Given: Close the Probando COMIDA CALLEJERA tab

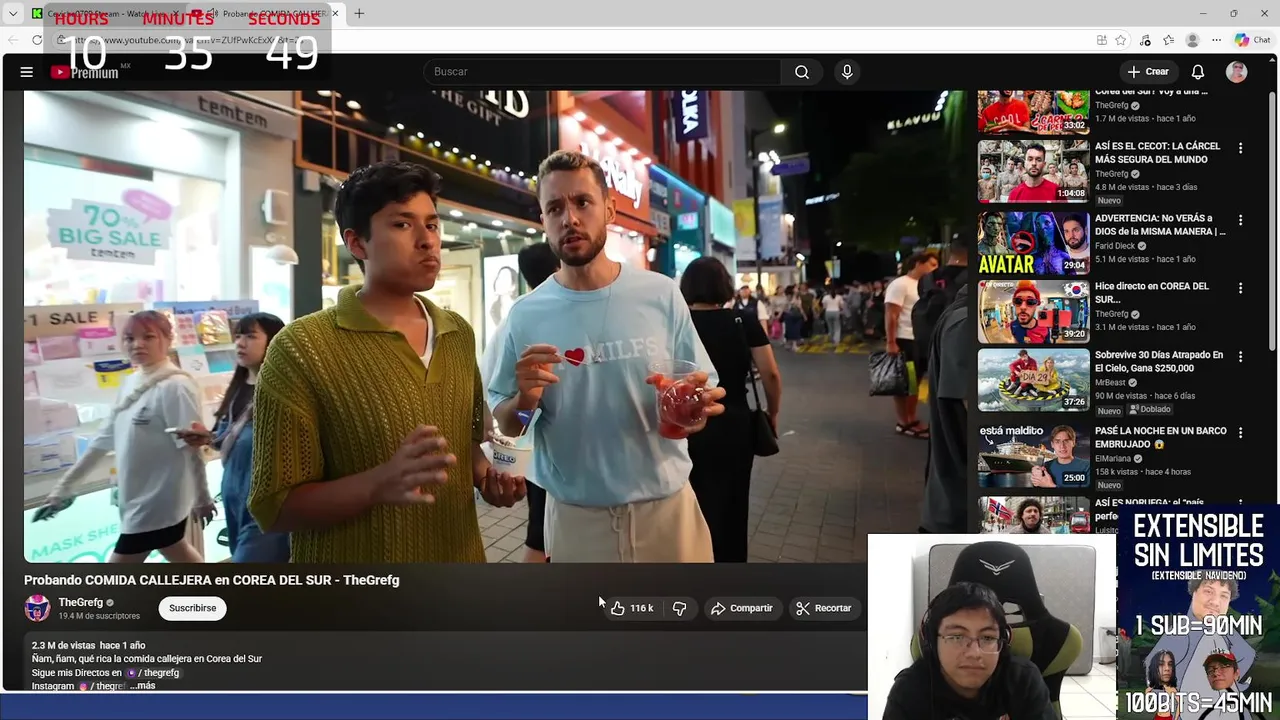Looking at the screenshot, I should click(335, 14).
